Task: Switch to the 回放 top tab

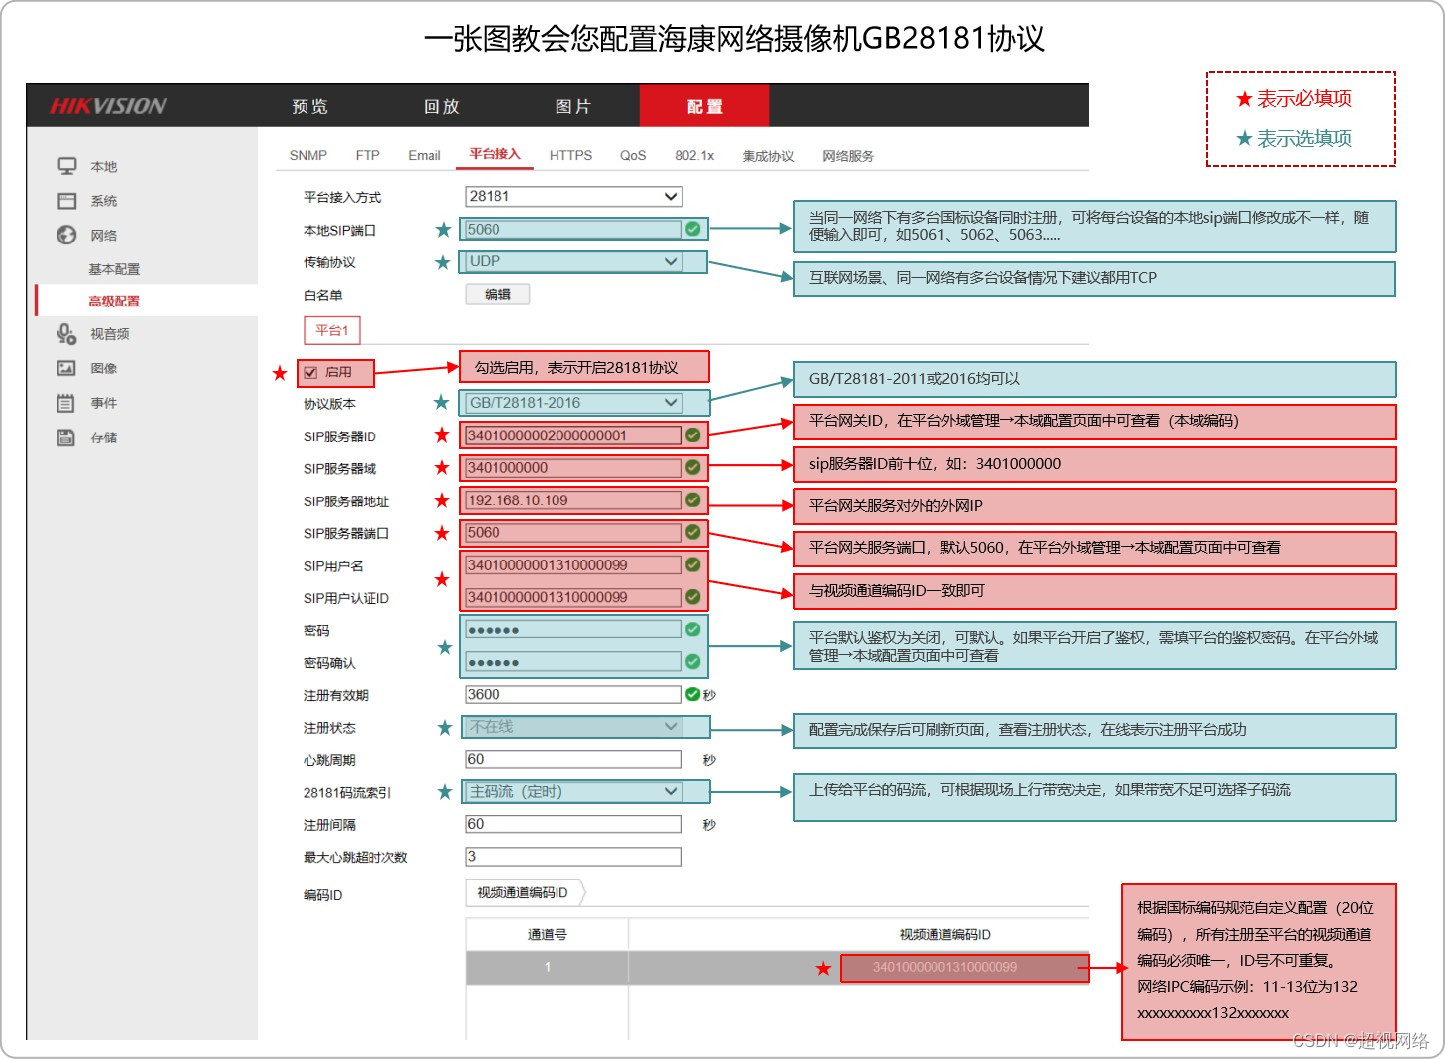Action: pyautogui.click(x=442, y=106)
